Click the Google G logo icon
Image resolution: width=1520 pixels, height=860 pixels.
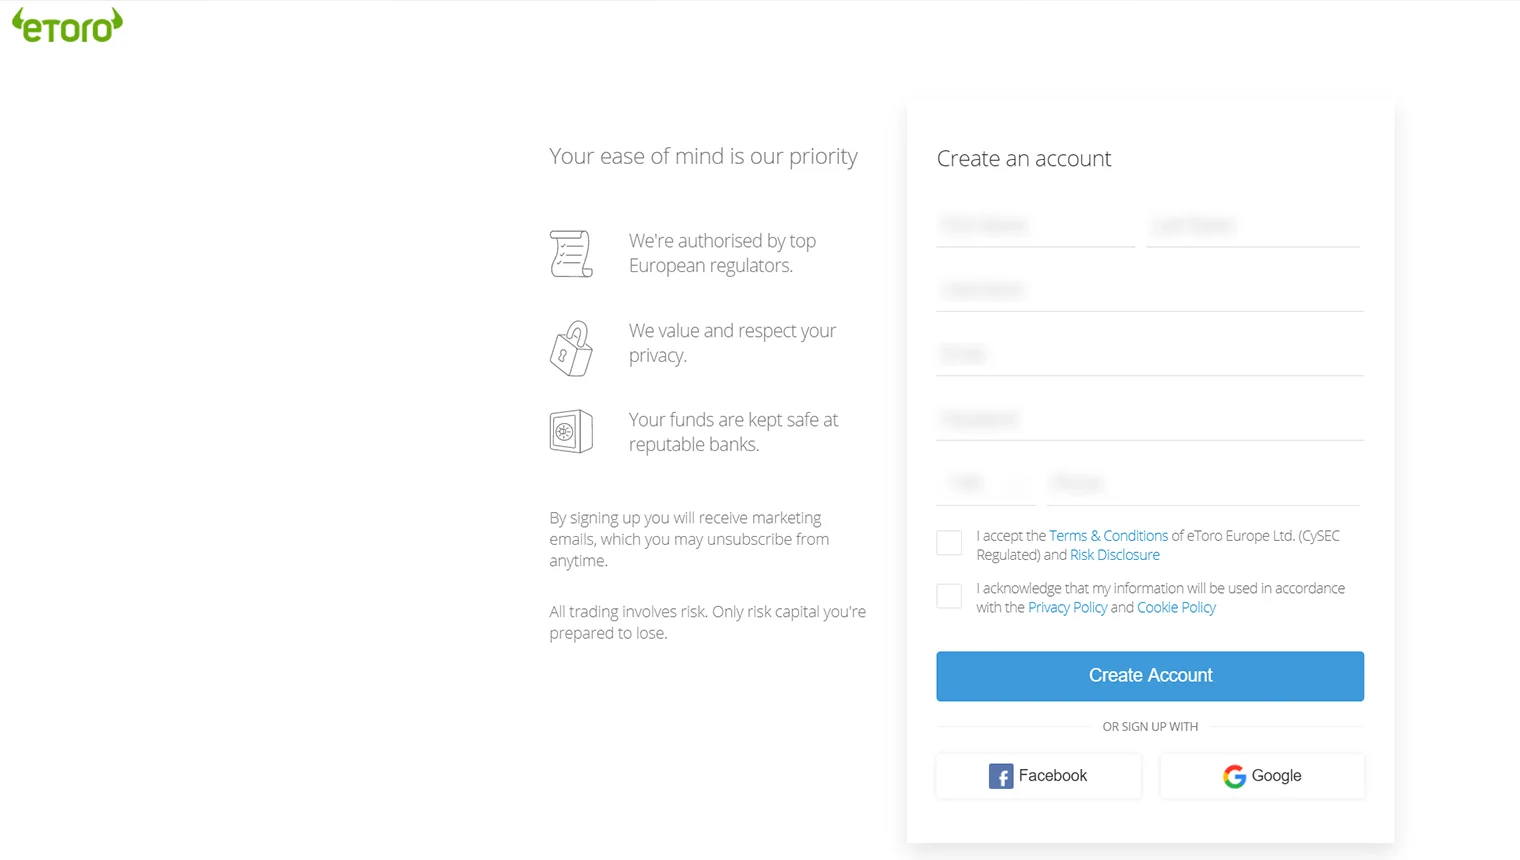(x=1234, y=776)
